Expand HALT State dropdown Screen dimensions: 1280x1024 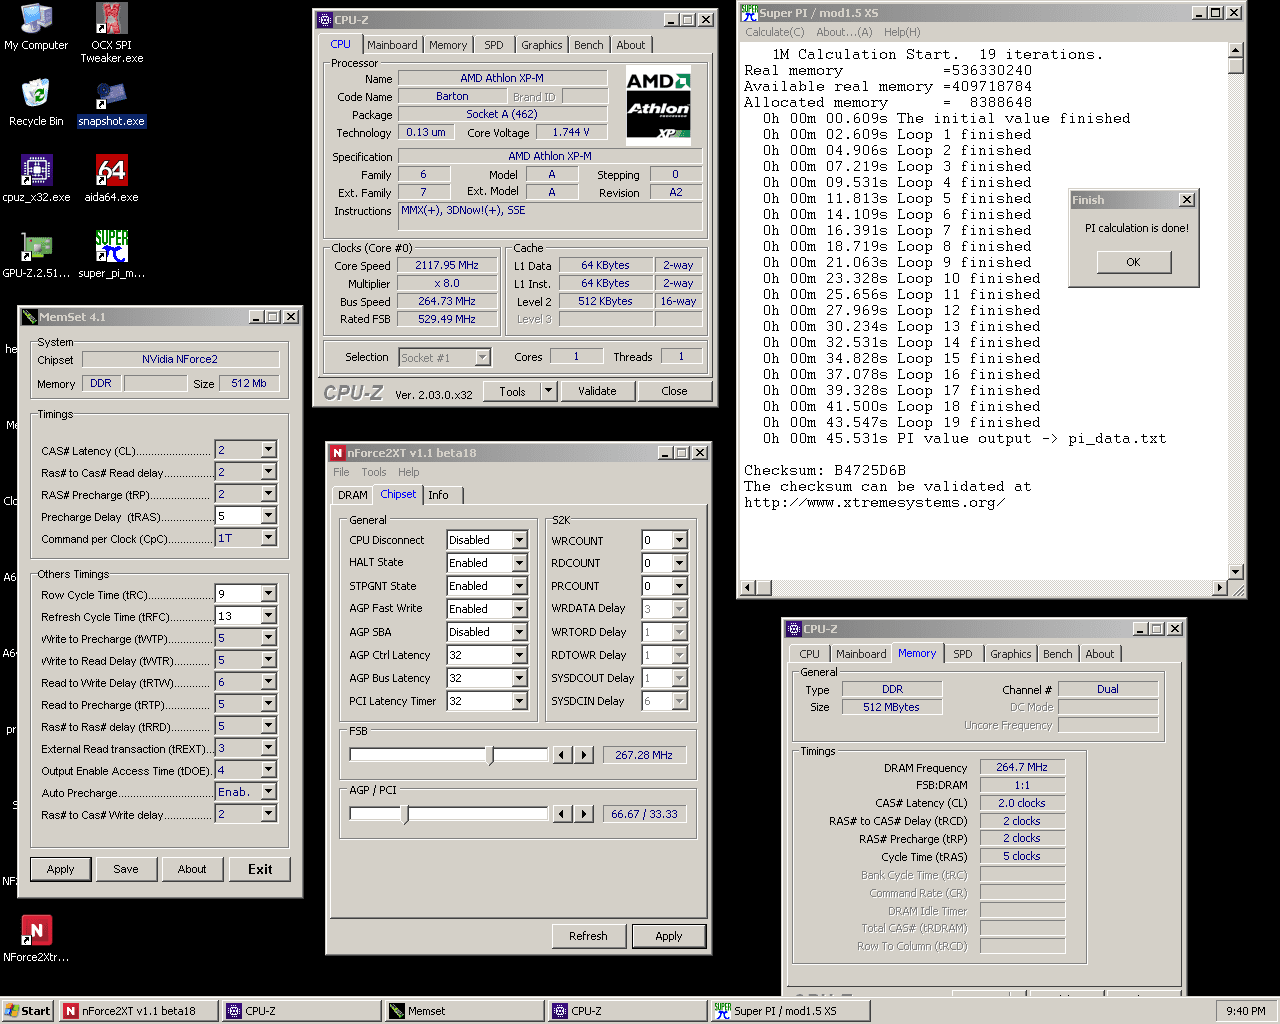519,563
